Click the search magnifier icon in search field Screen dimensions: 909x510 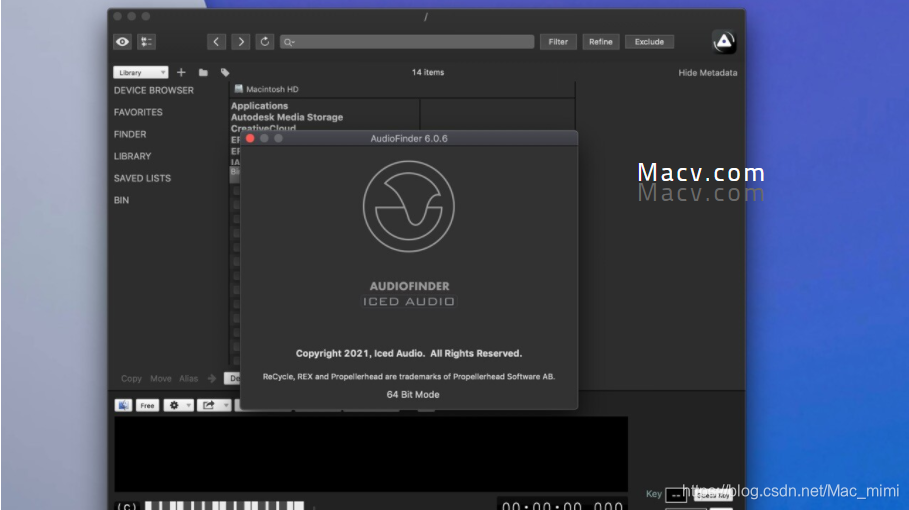pyautogui.click(x=288, y=42)
